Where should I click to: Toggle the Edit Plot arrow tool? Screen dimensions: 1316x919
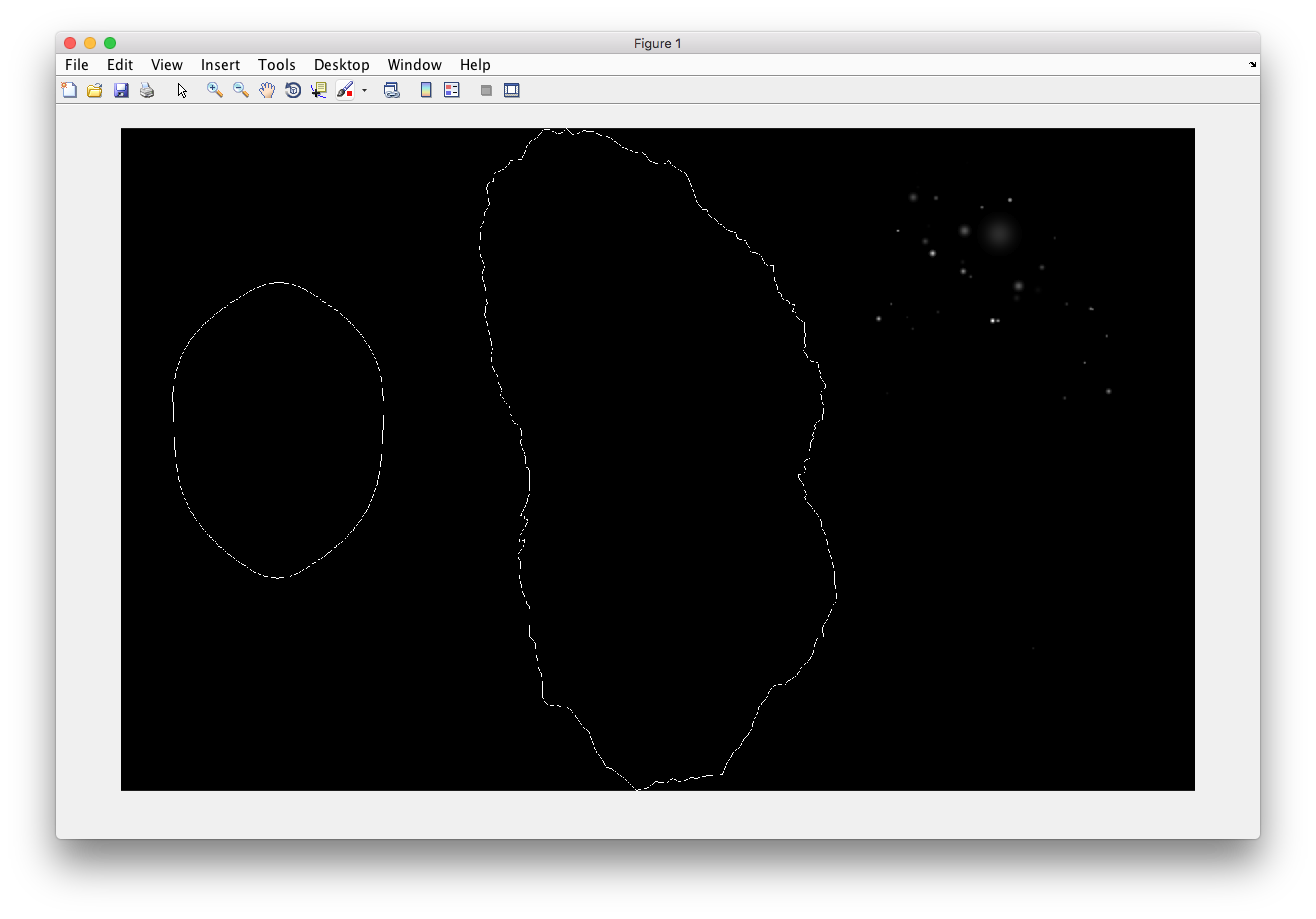(182, 90)
